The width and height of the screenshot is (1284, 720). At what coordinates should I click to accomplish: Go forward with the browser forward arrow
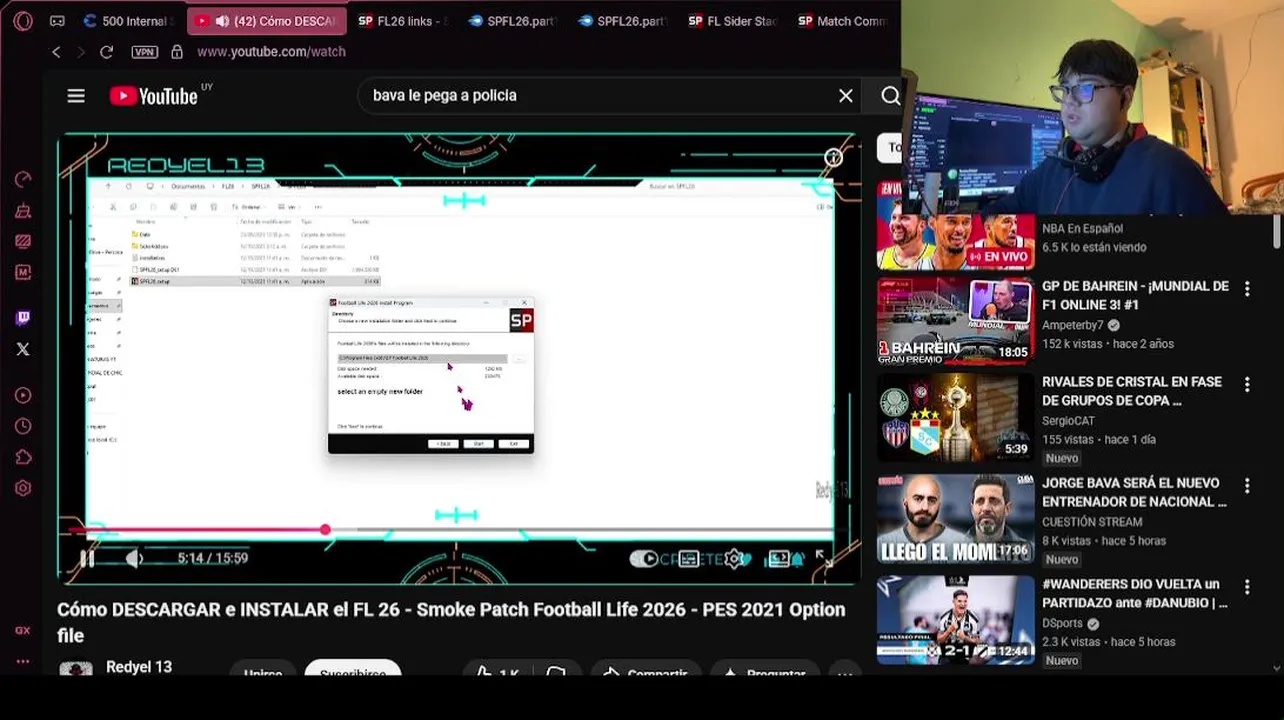click(81, 52)
